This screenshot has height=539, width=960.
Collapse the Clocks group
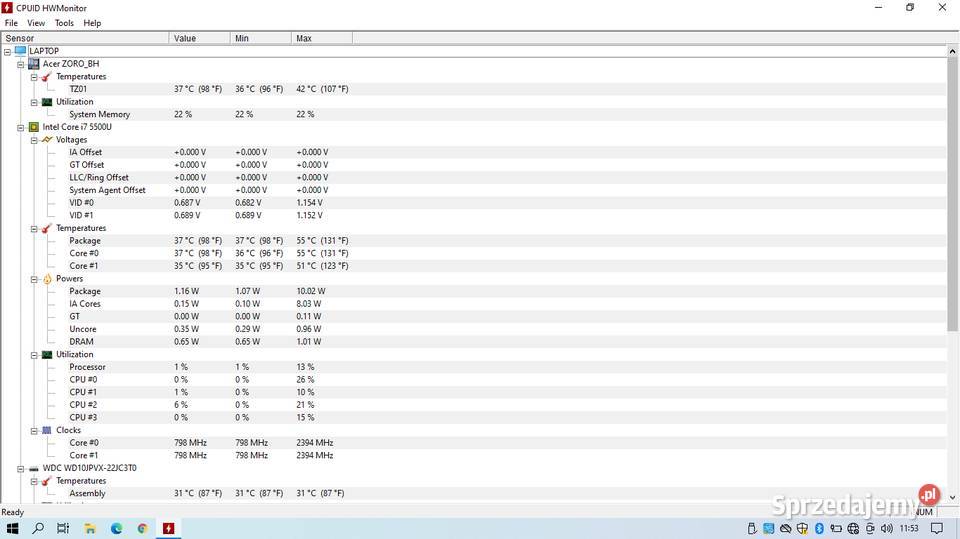[34, 431]
